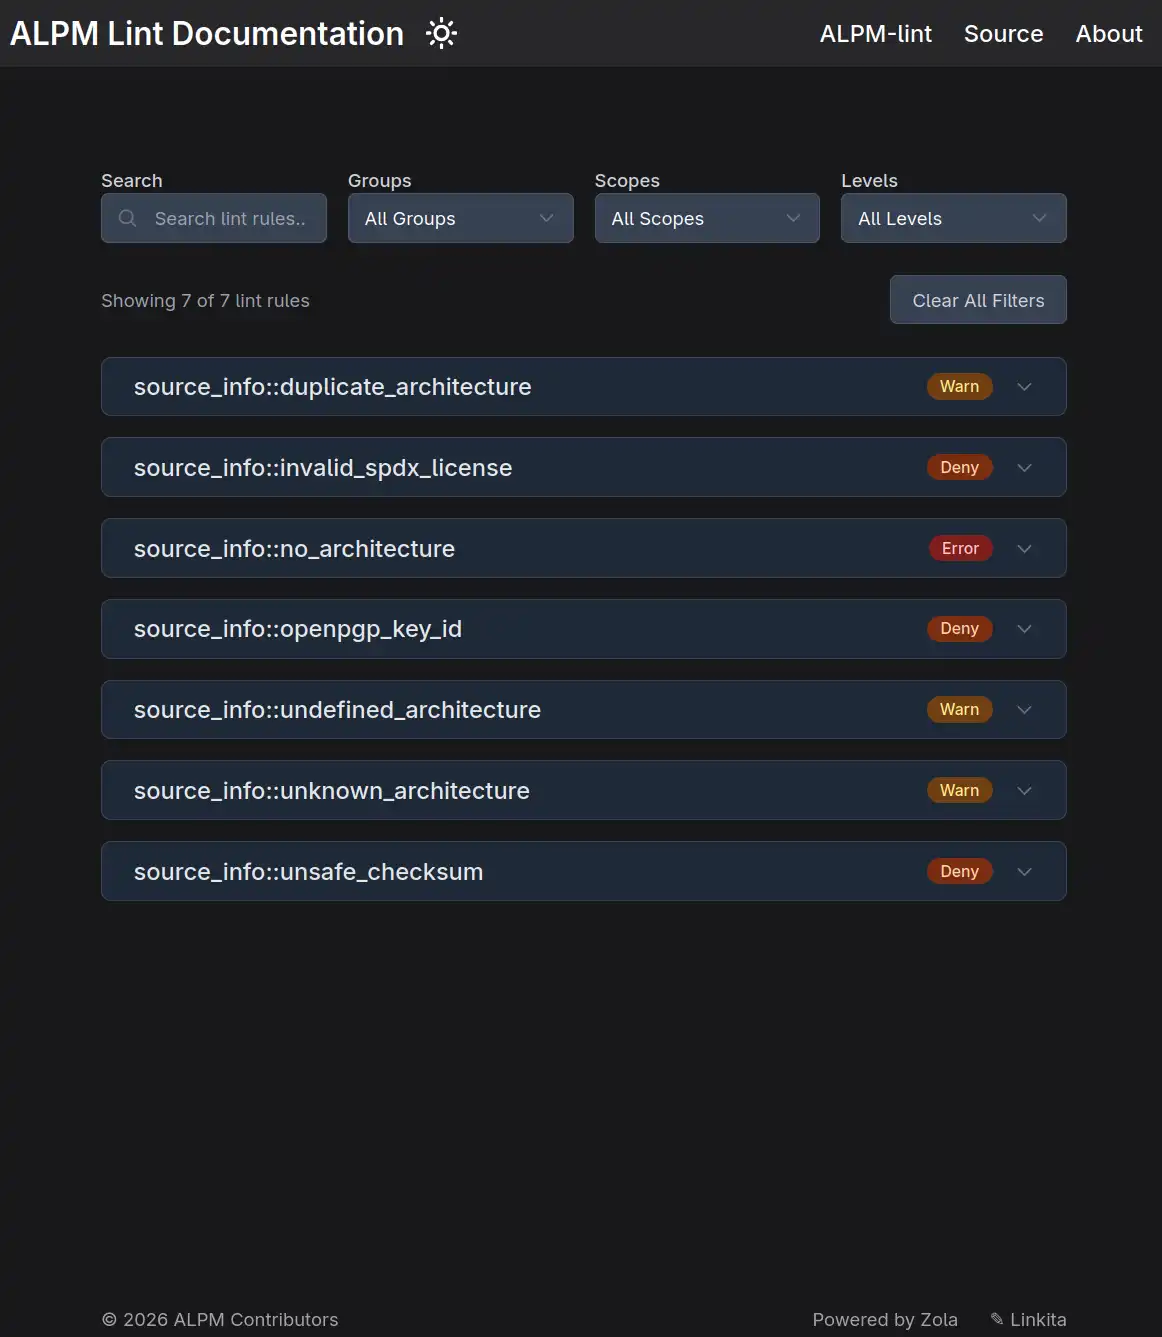Follow the Powered by Zola link
The height and width of the screenshot is (1337, 1162).
click(x=885, y=1319)
